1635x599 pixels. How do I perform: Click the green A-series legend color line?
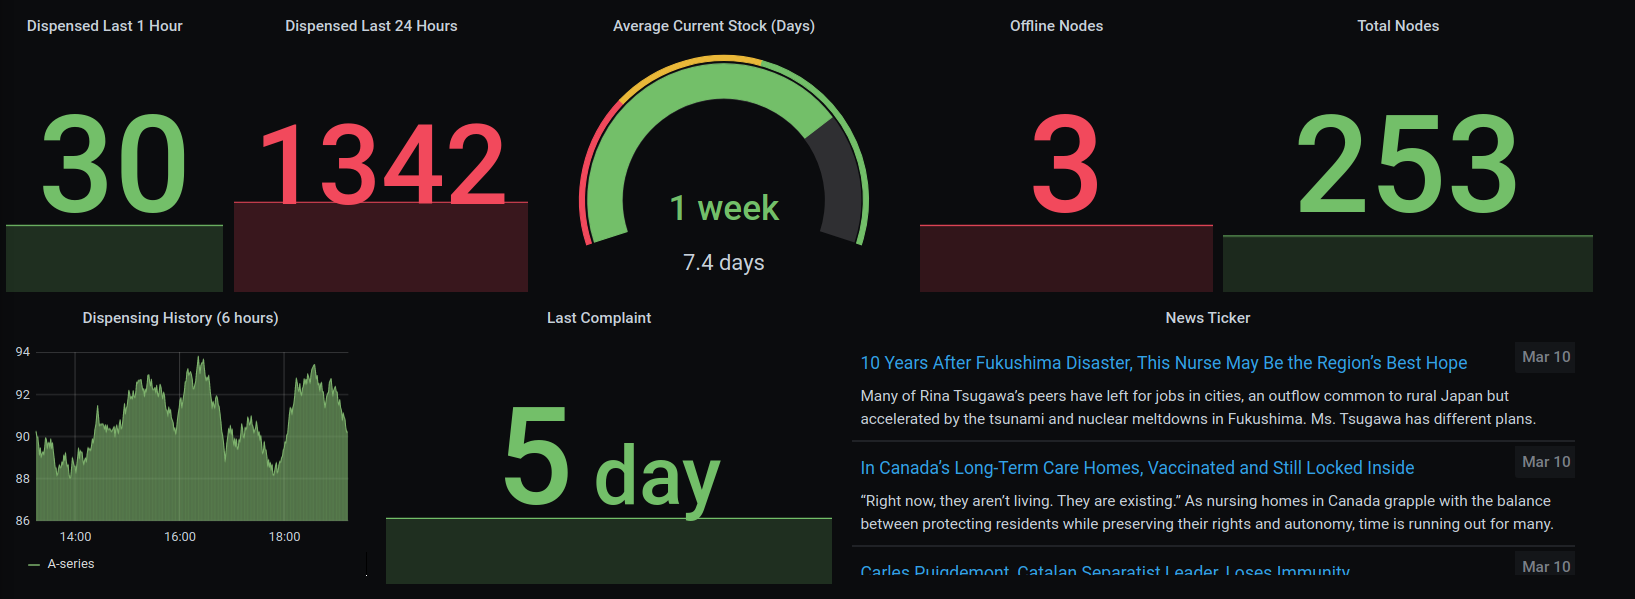[x=34, y=565]
